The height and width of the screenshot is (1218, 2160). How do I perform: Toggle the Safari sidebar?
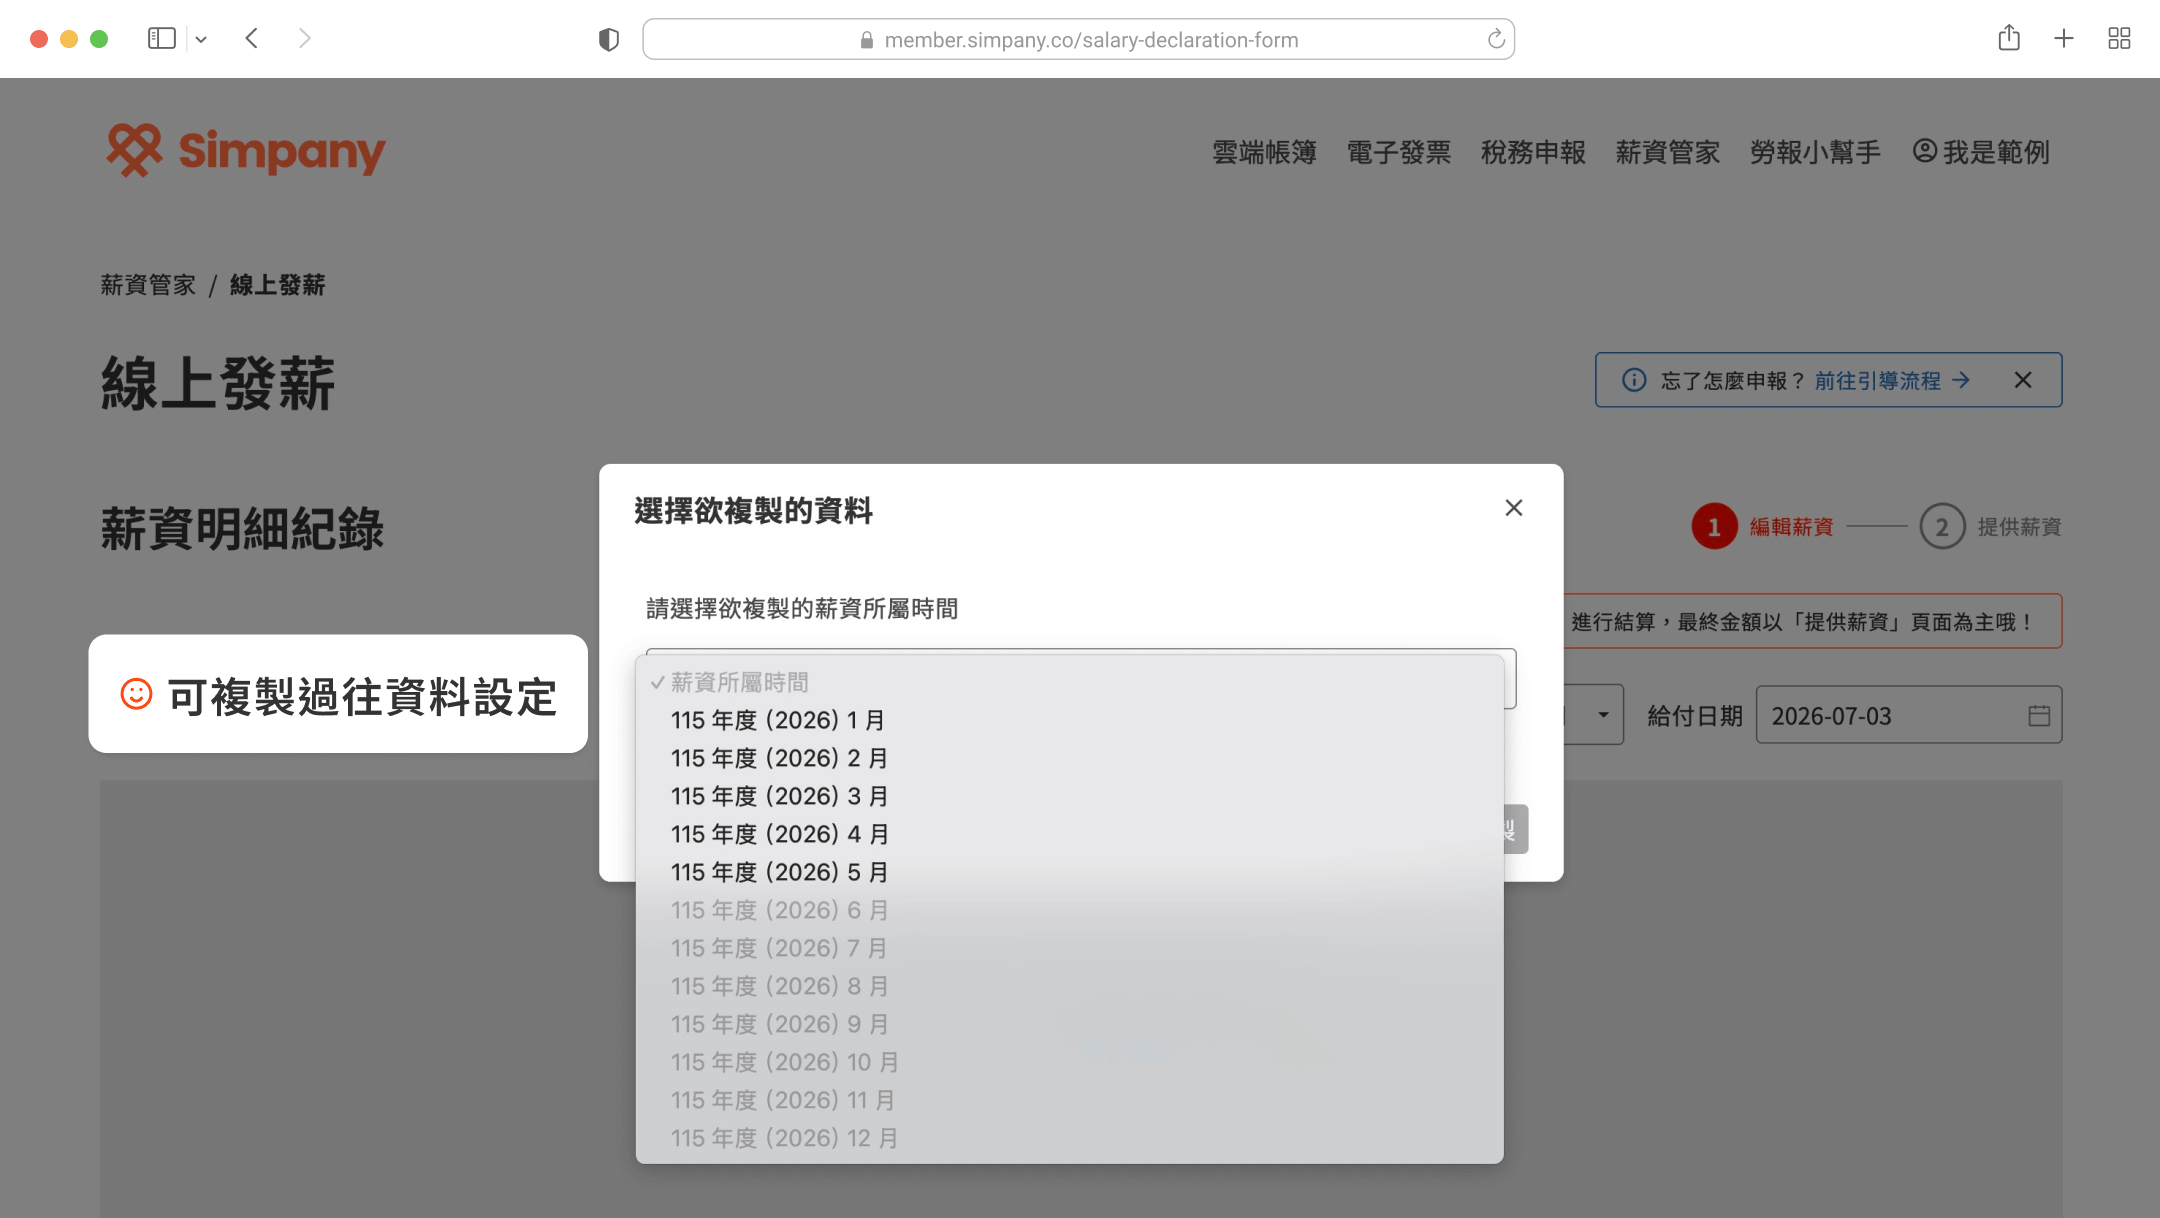pos(160,37)
